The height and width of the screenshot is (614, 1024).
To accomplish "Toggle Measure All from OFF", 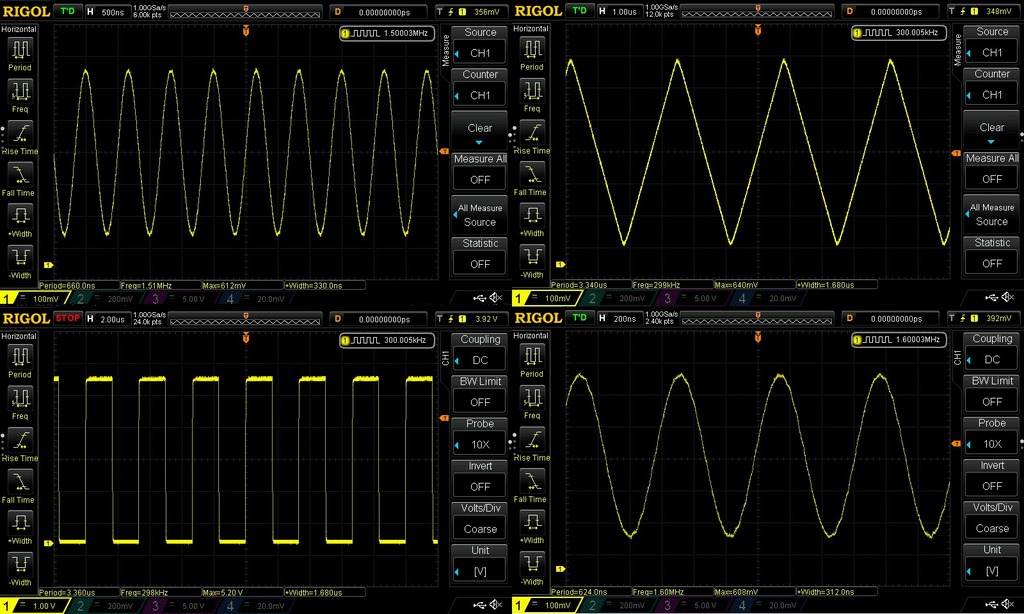I will [x=478, y=178].
